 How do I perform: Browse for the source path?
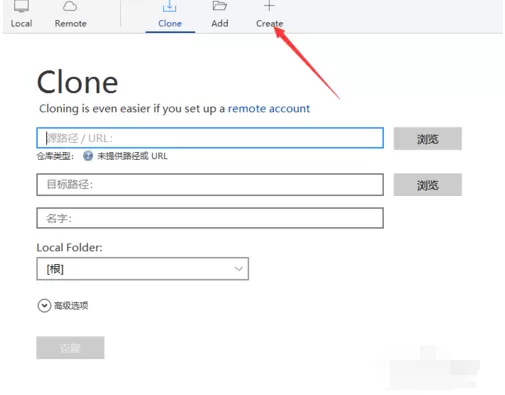pos(428,139)
